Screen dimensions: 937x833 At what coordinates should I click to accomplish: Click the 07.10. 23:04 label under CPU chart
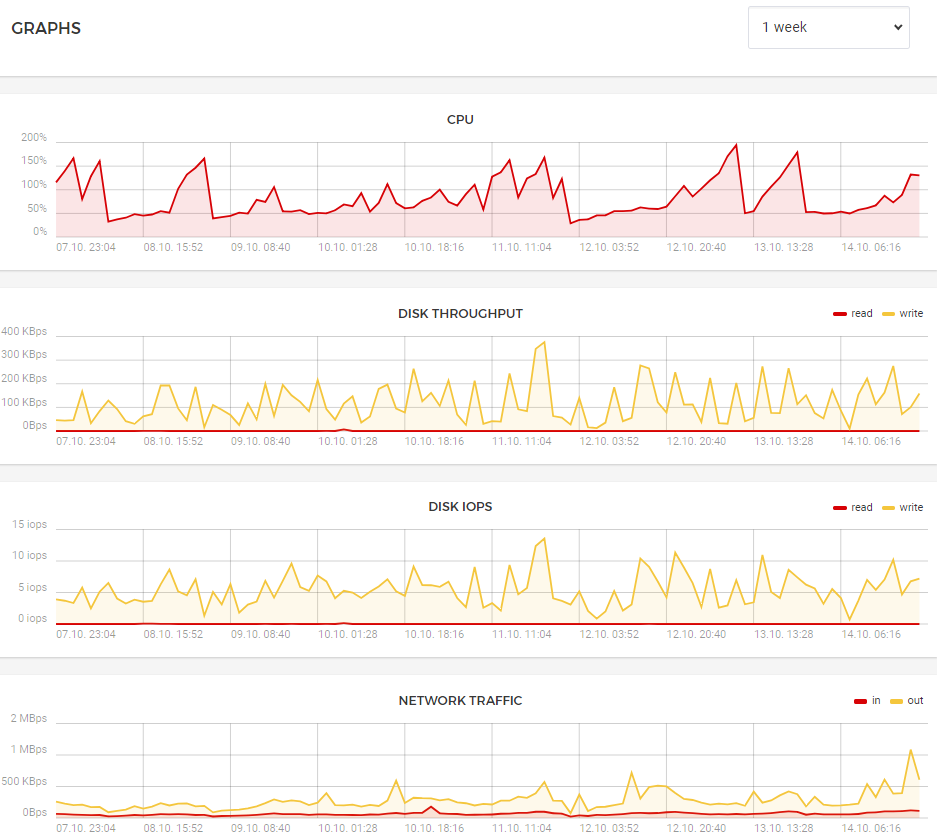coord(86,247)
